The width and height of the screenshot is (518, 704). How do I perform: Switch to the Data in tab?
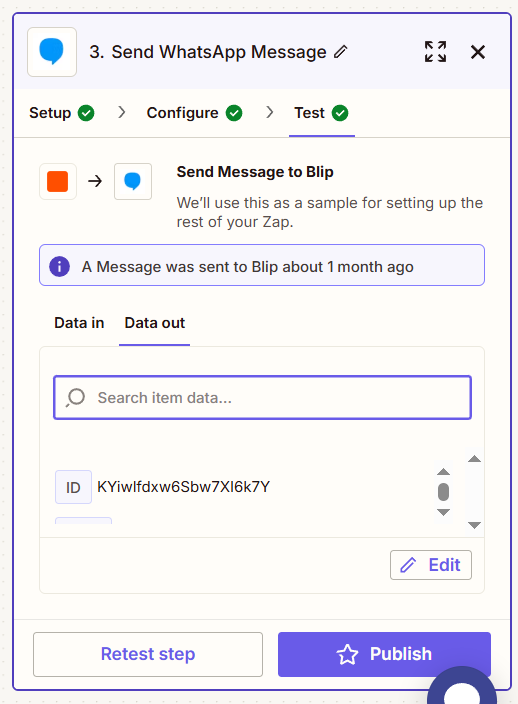(79, 323)
